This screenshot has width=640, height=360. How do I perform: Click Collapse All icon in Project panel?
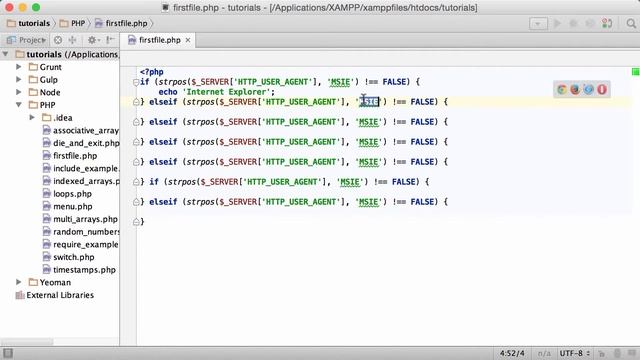[72, 40]
